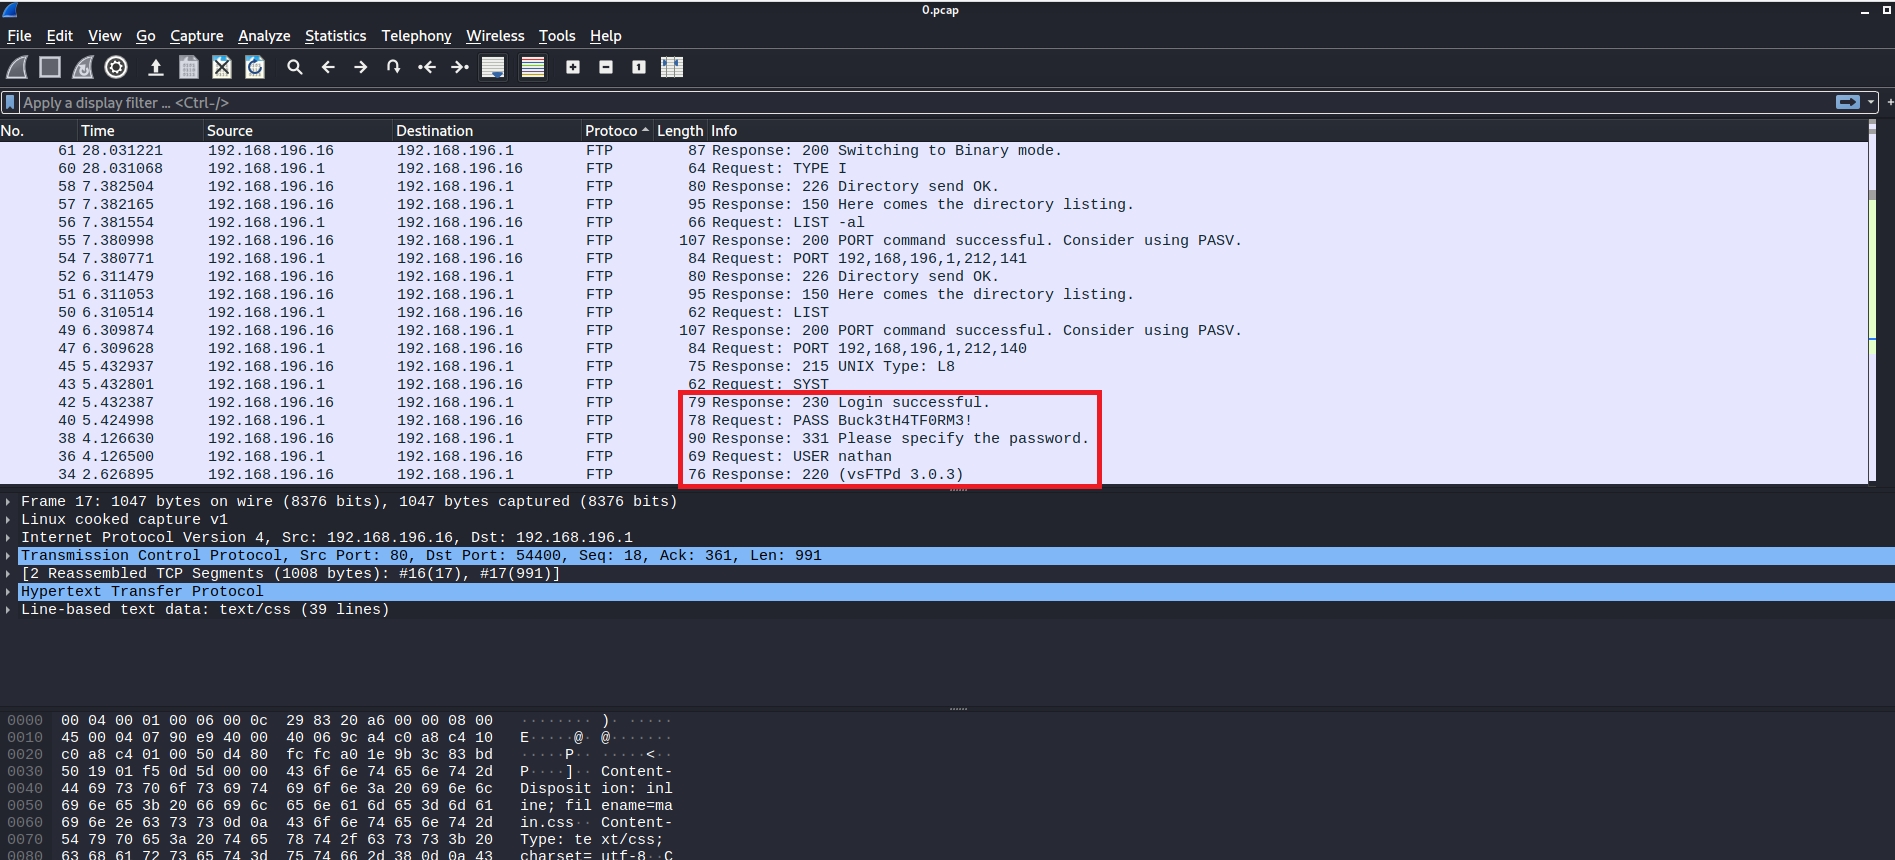Click the Find a packet magnifier icon
The width and height of the screenshot is (1895, 860).
(294, 67)
